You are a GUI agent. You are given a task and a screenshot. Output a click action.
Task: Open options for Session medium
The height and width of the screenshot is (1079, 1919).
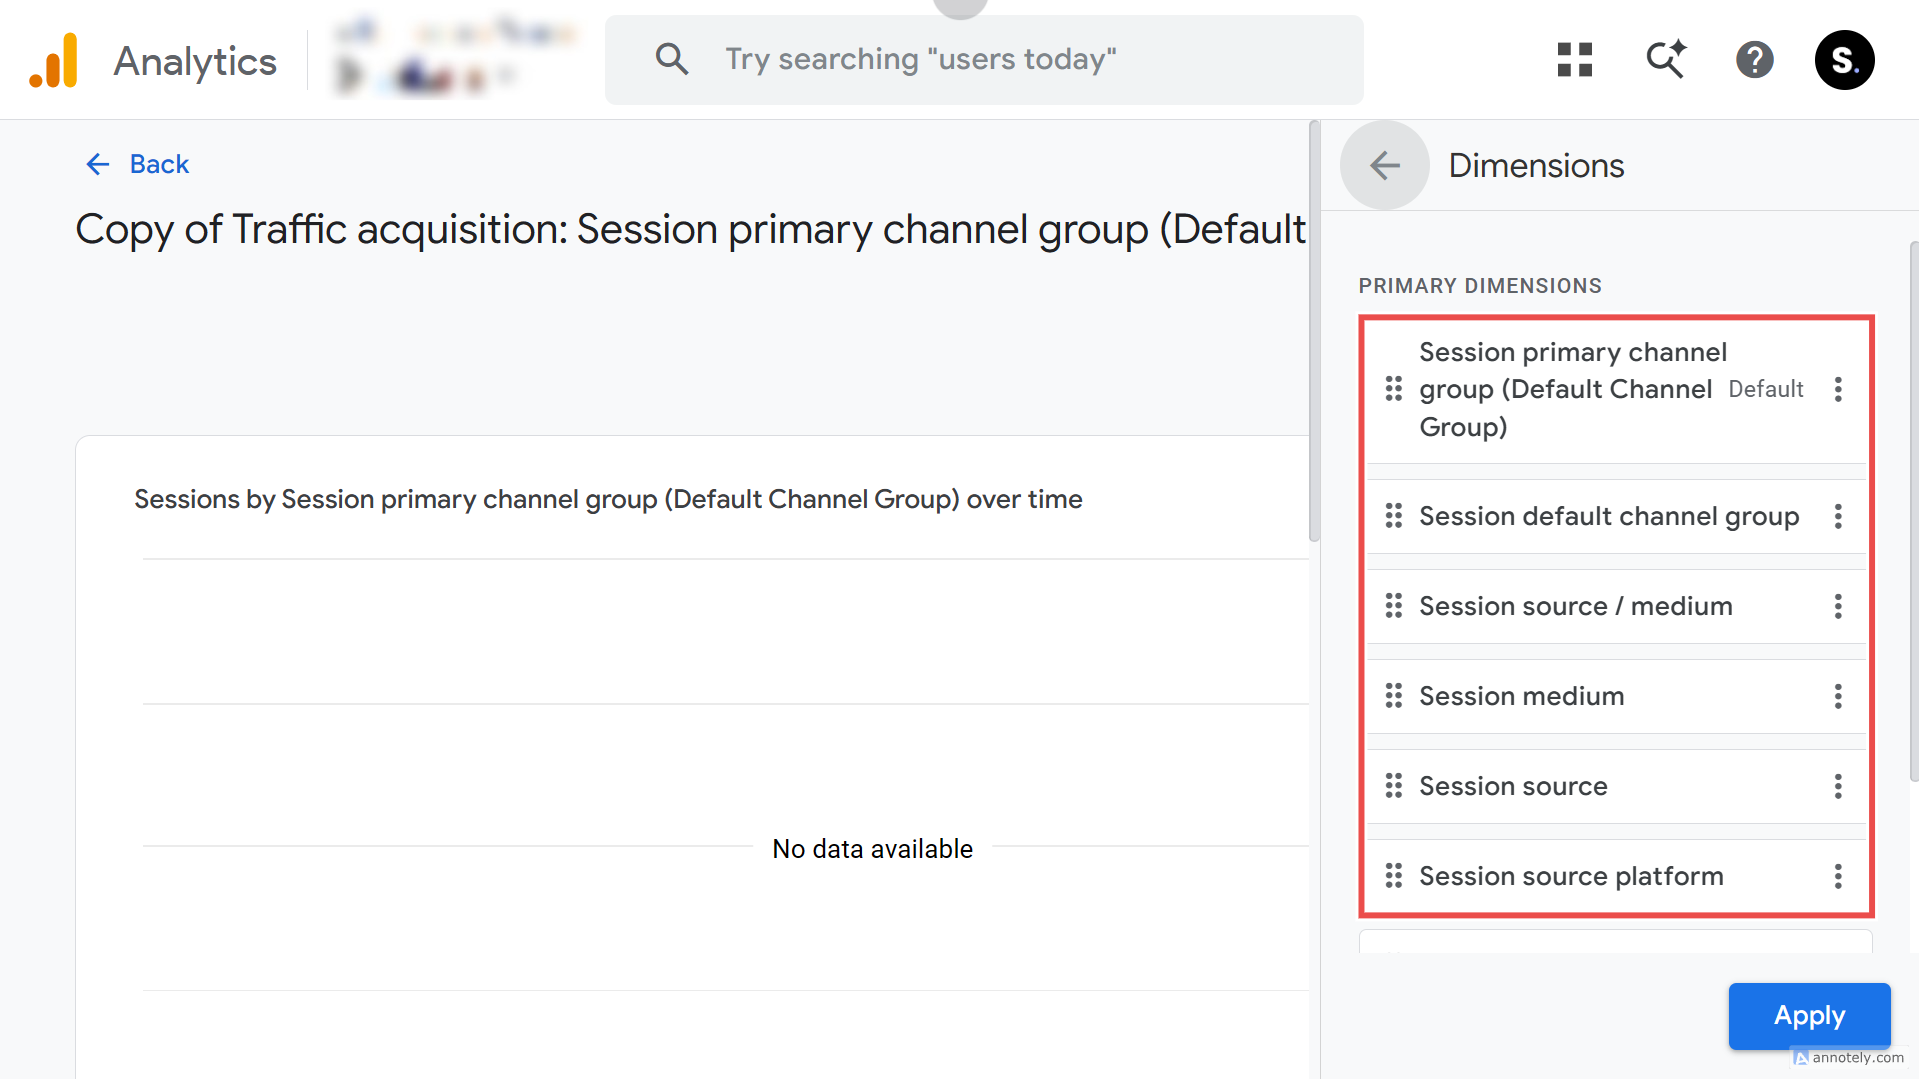click(x=1838, y=696)
